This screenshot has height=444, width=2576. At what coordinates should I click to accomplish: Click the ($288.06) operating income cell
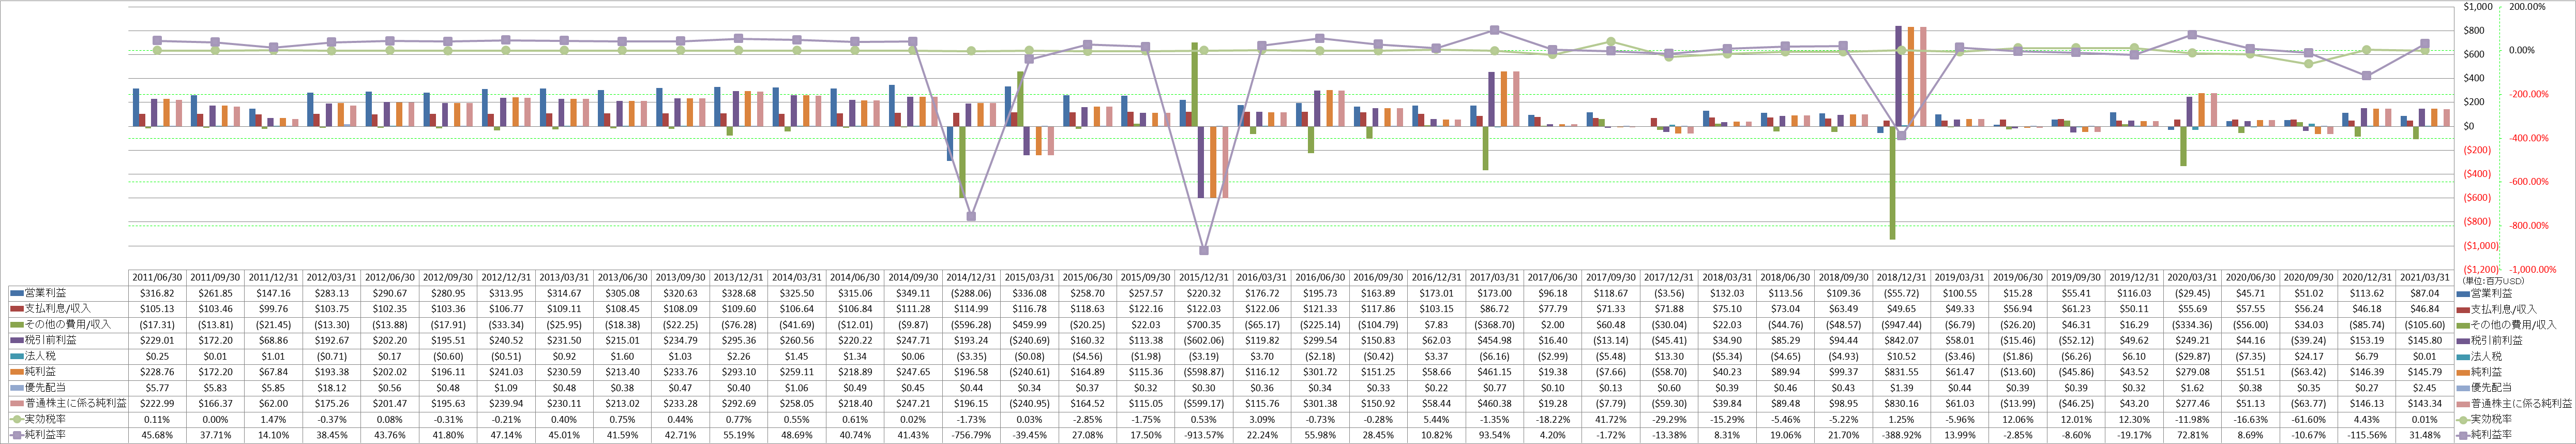[971, 293]
